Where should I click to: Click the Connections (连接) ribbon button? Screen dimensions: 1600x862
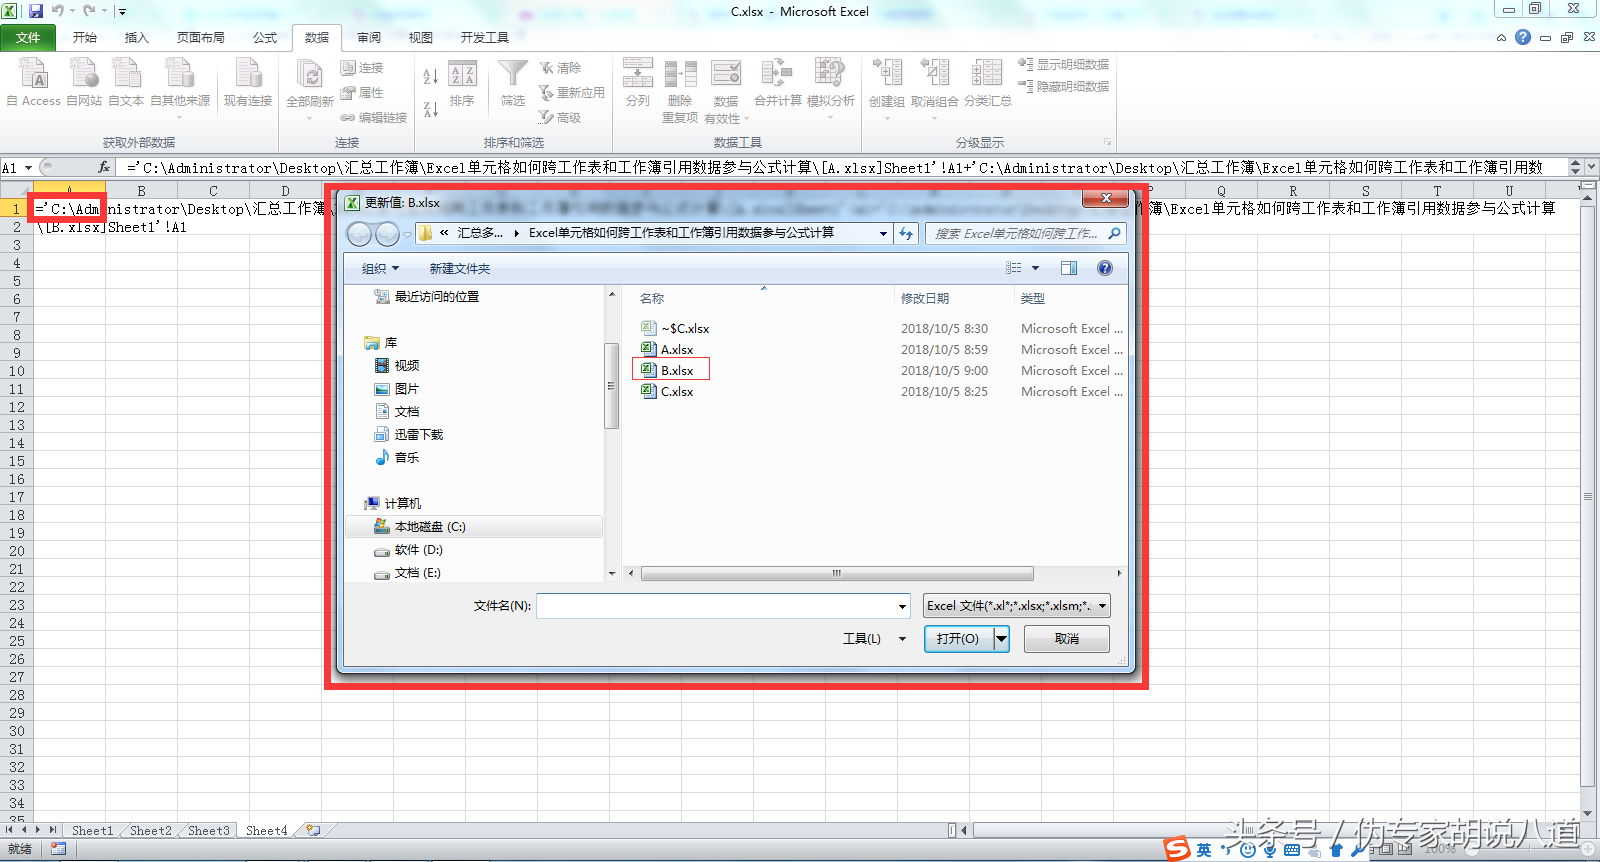(362, 68)
